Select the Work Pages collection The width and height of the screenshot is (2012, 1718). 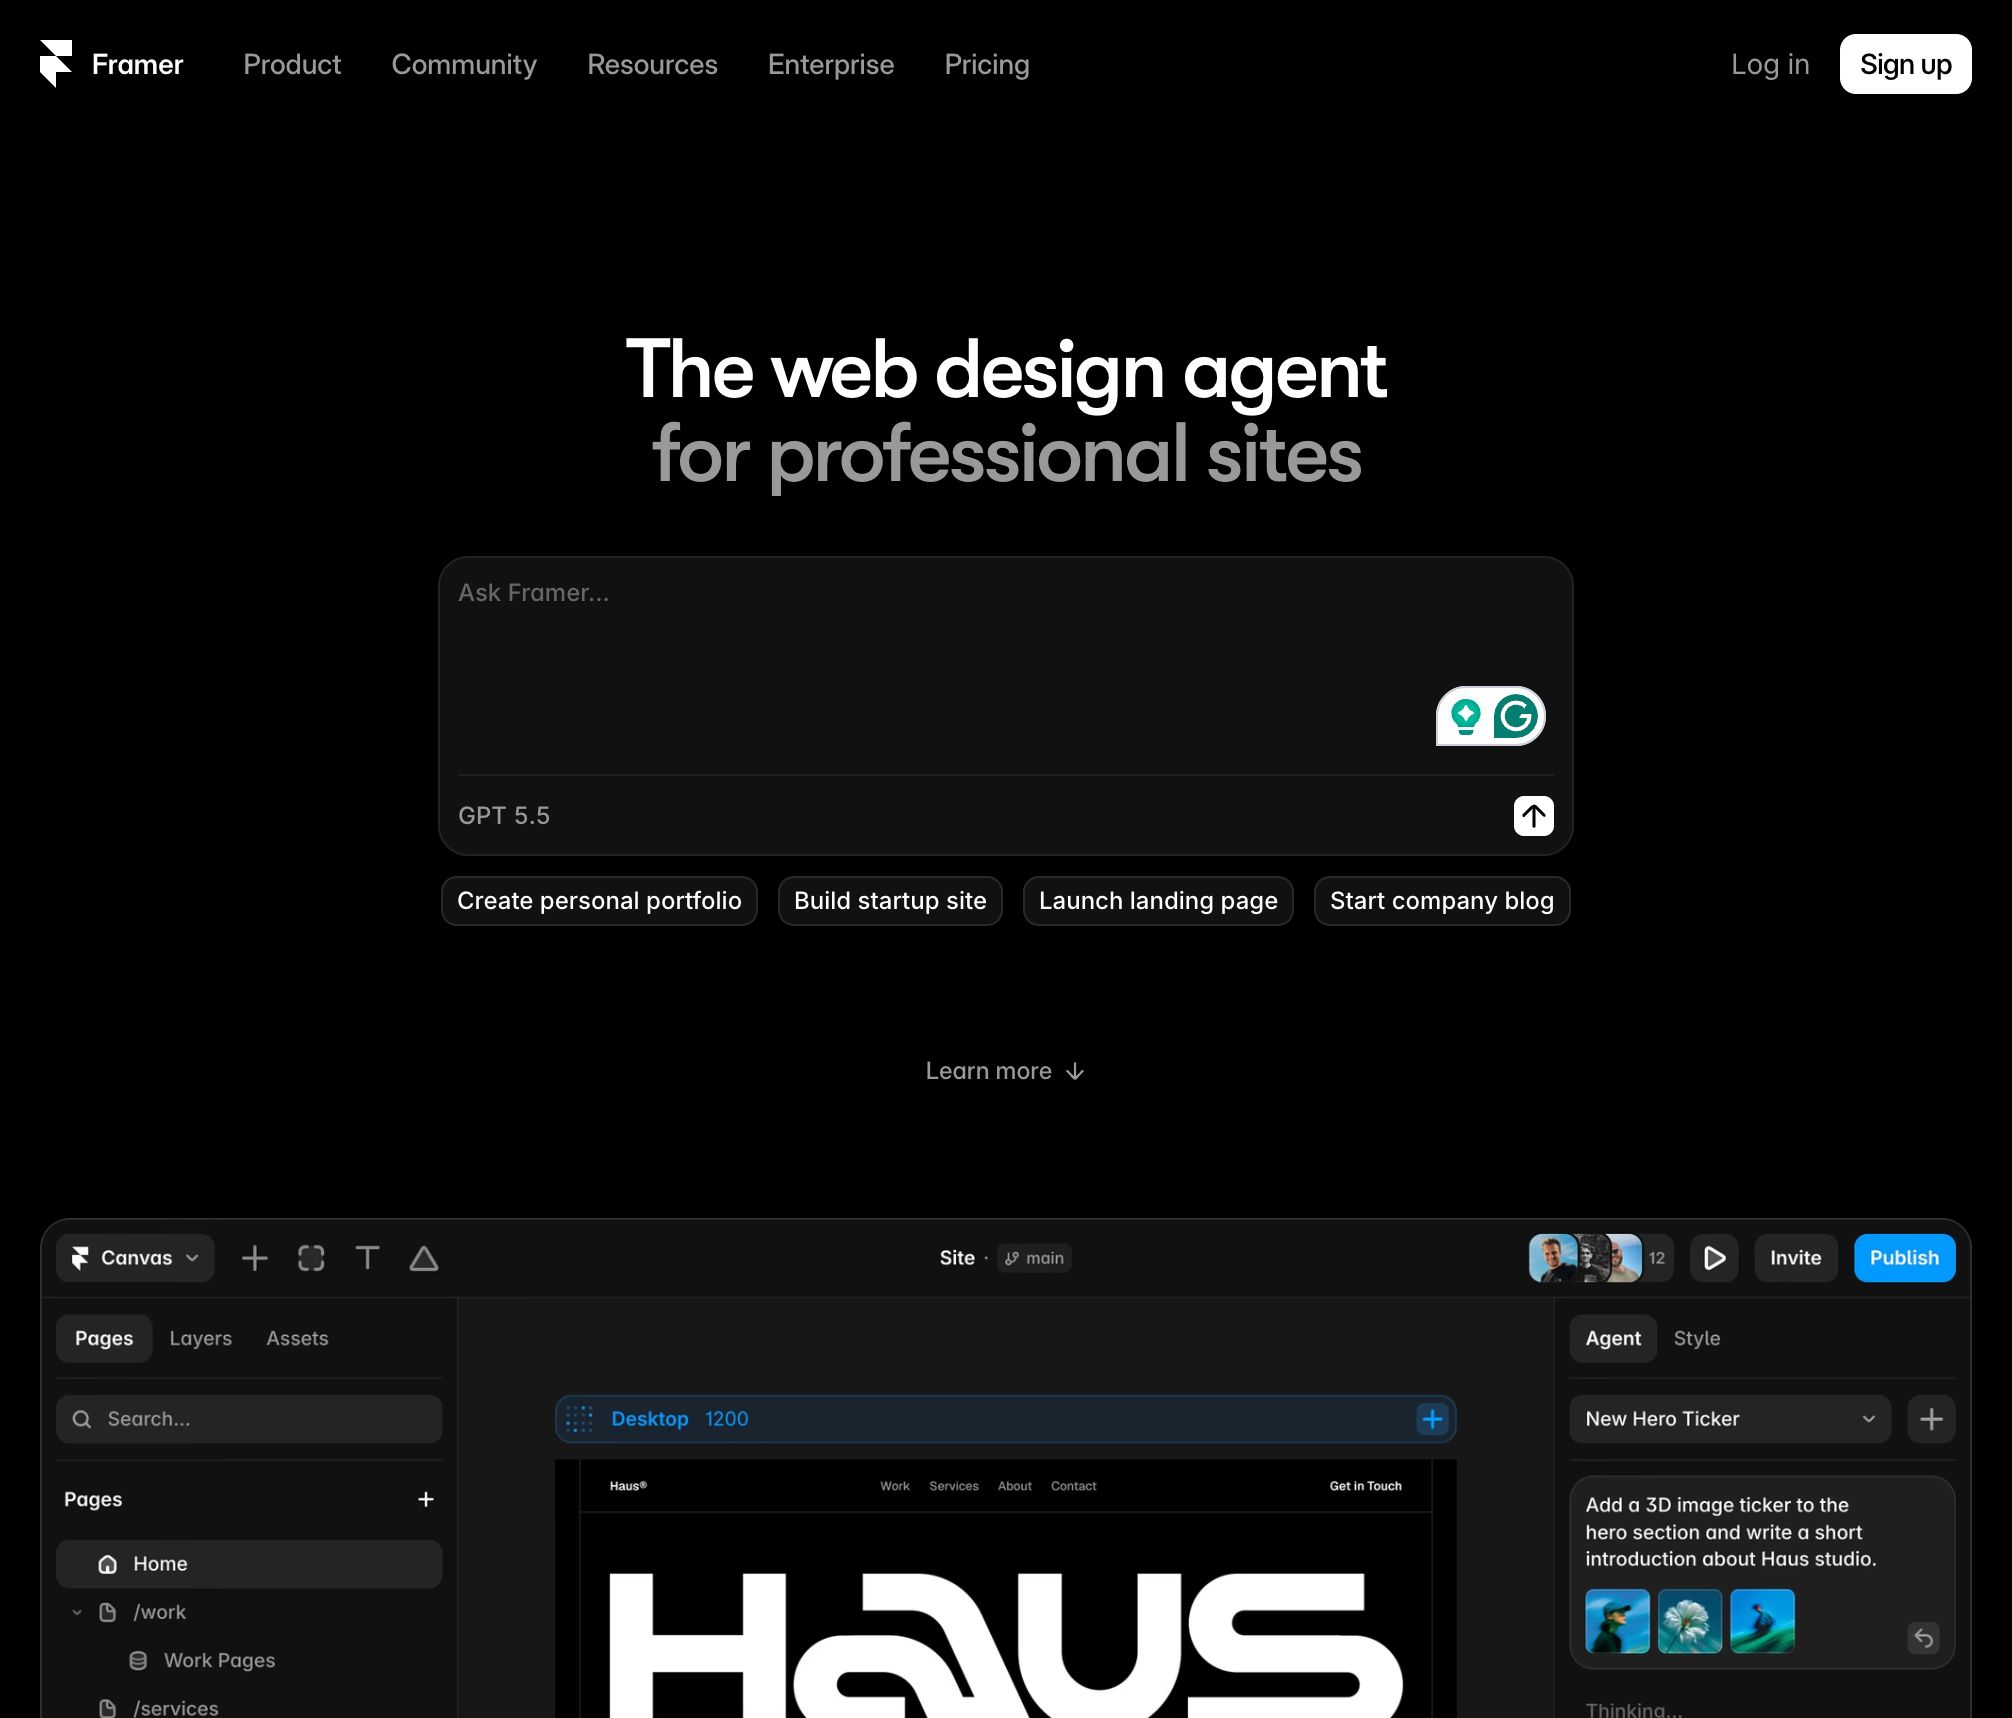coord(219,1660)
